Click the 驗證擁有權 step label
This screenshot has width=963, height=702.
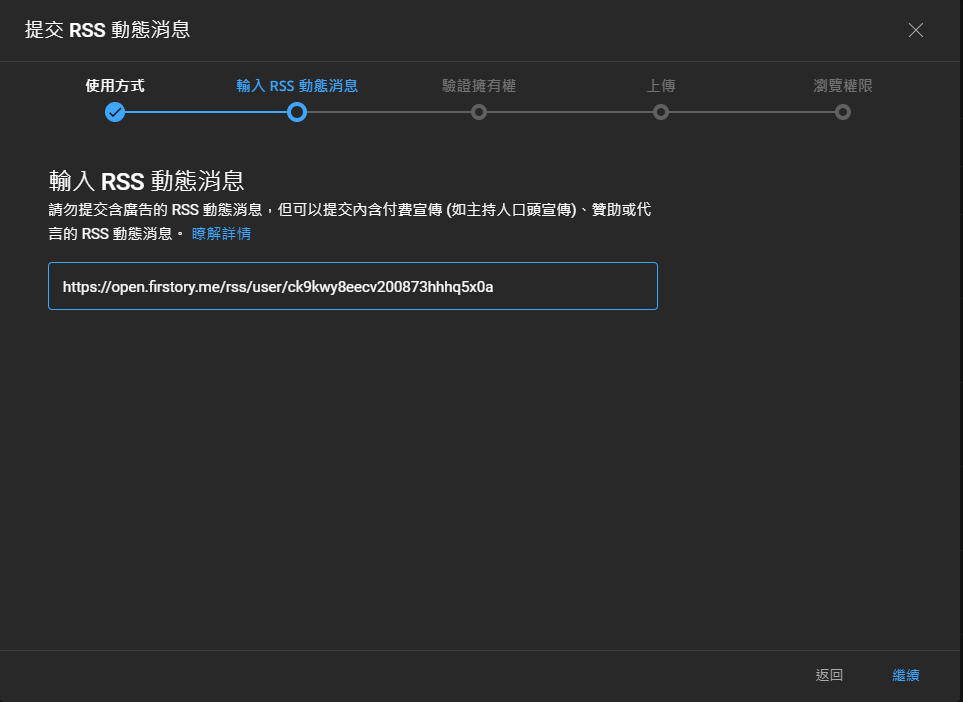[x=478, y=85]
